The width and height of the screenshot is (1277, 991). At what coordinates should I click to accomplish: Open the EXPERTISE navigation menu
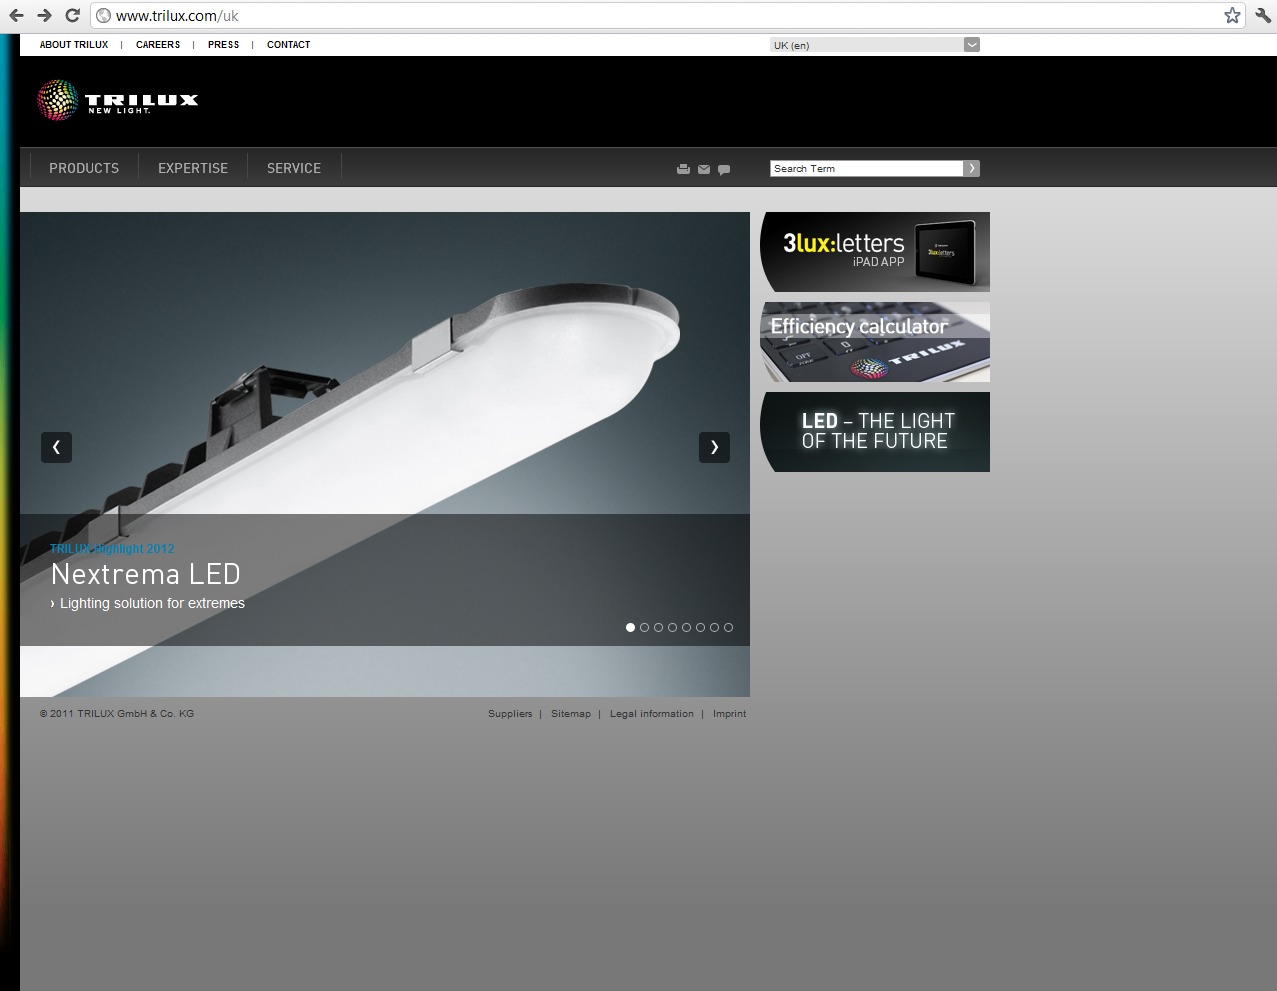(x=193, y=168)
